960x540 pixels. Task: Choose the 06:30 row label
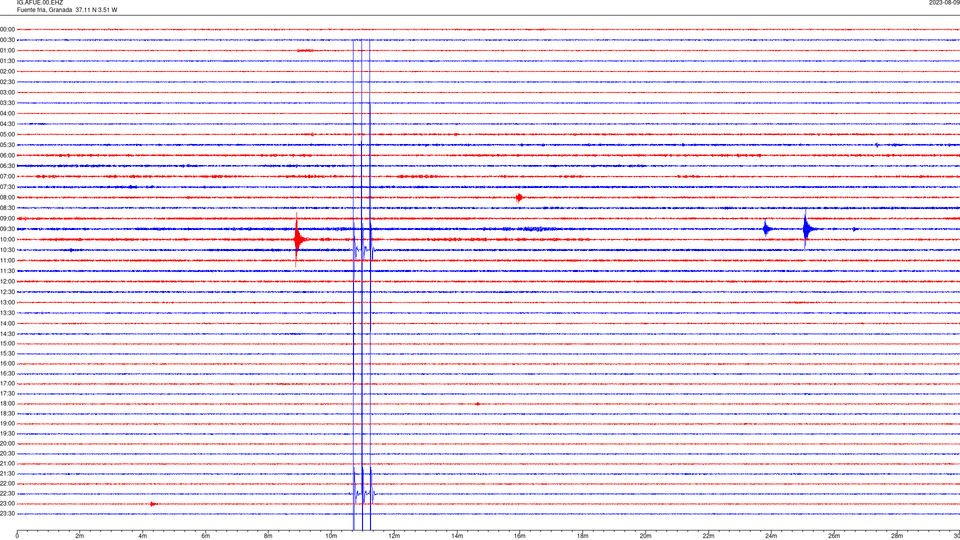[x=7, y=166]
